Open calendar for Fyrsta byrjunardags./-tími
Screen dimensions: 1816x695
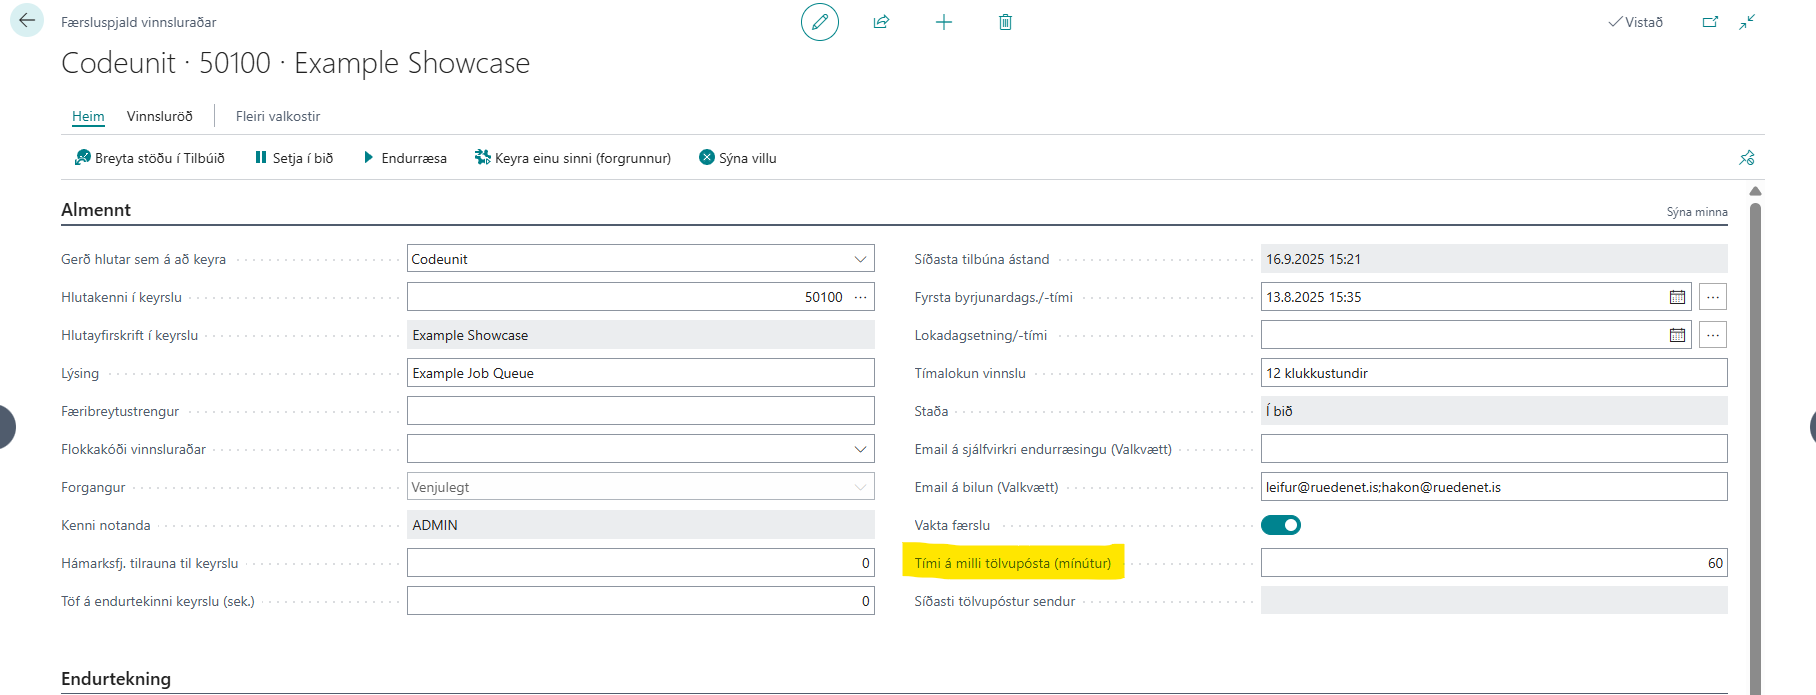coord(1677,297)
